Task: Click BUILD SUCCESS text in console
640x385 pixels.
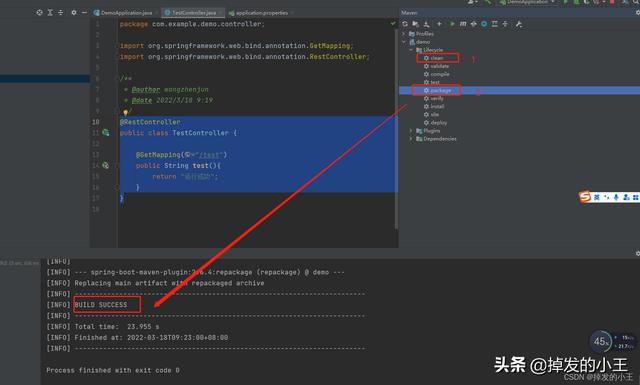Action: (101, 305)
